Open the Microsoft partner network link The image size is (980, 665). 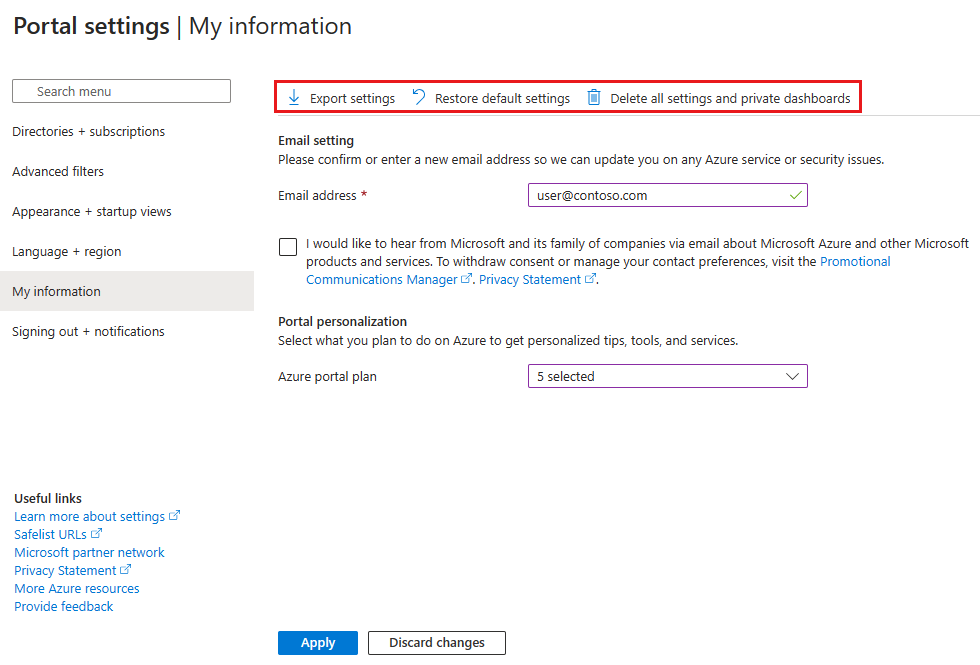89,552
